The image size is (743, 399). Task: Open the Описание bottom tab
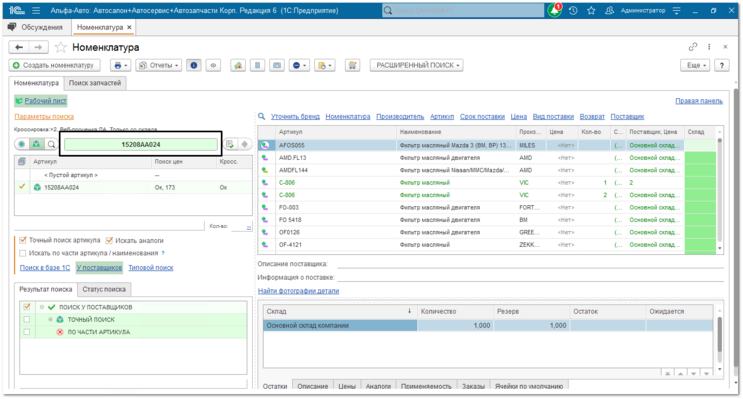(x=313, y=386)
